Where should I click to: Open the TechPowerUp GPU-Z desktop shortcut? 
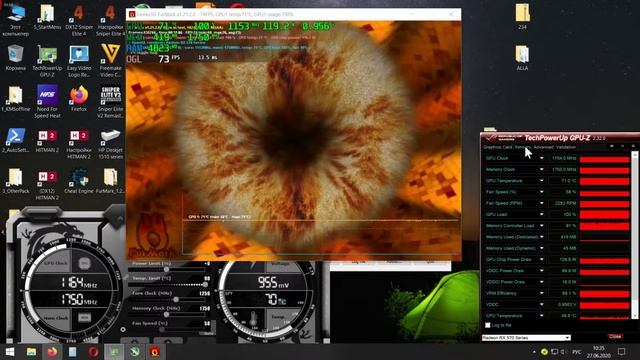(x=47, y=61)
